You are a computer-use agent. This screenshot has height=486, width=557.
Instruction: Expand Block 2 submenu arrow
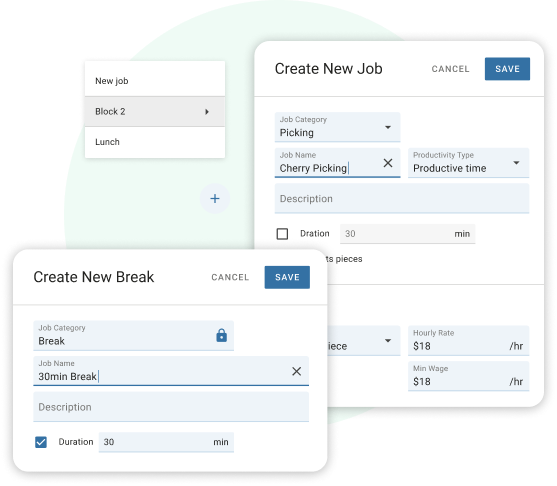point(207,112)
